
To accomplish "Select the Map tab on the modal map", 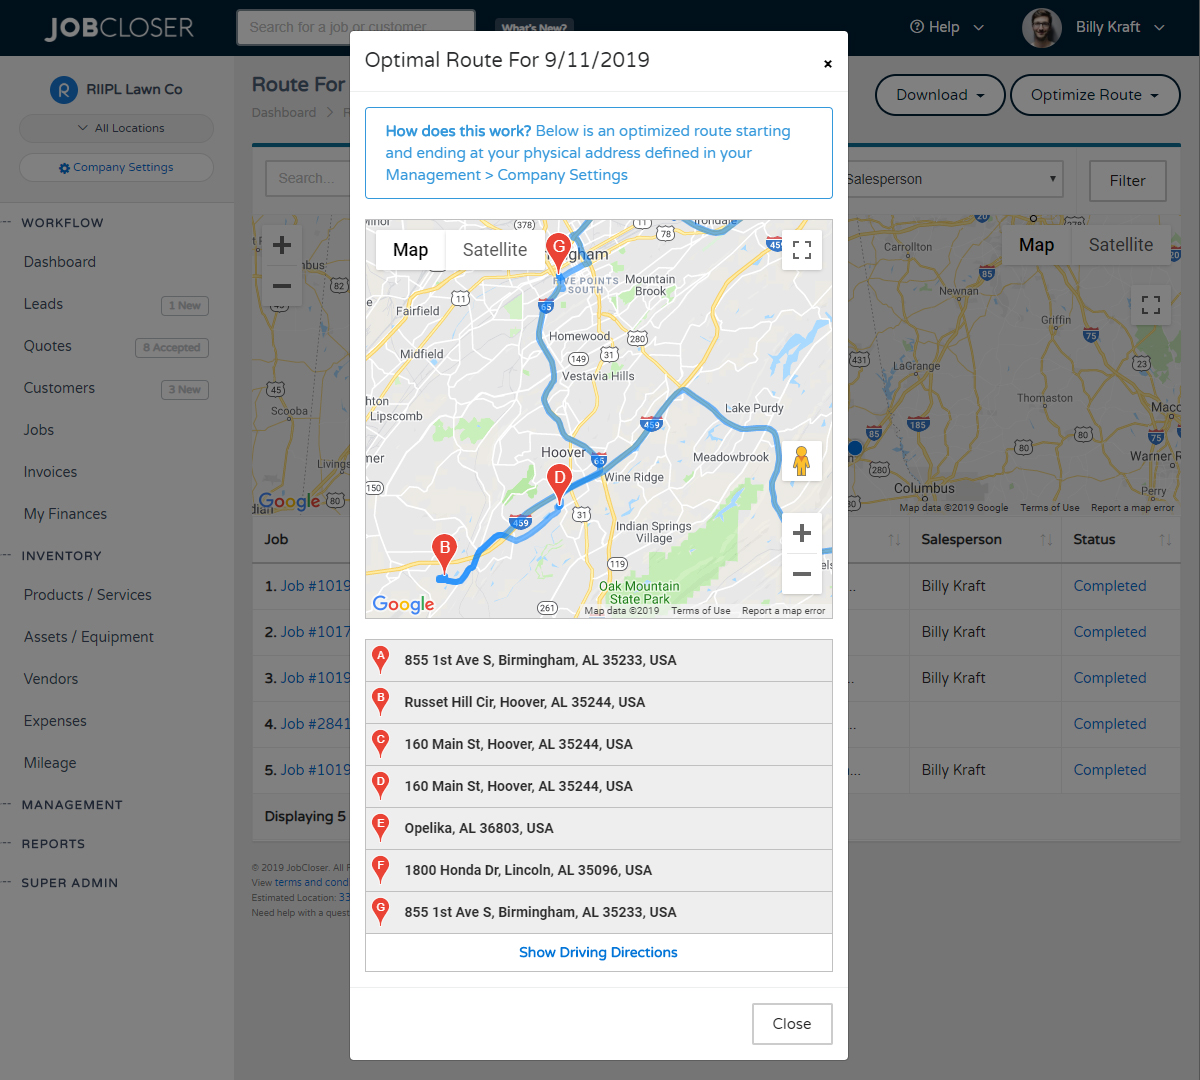I will coord(410,249).
